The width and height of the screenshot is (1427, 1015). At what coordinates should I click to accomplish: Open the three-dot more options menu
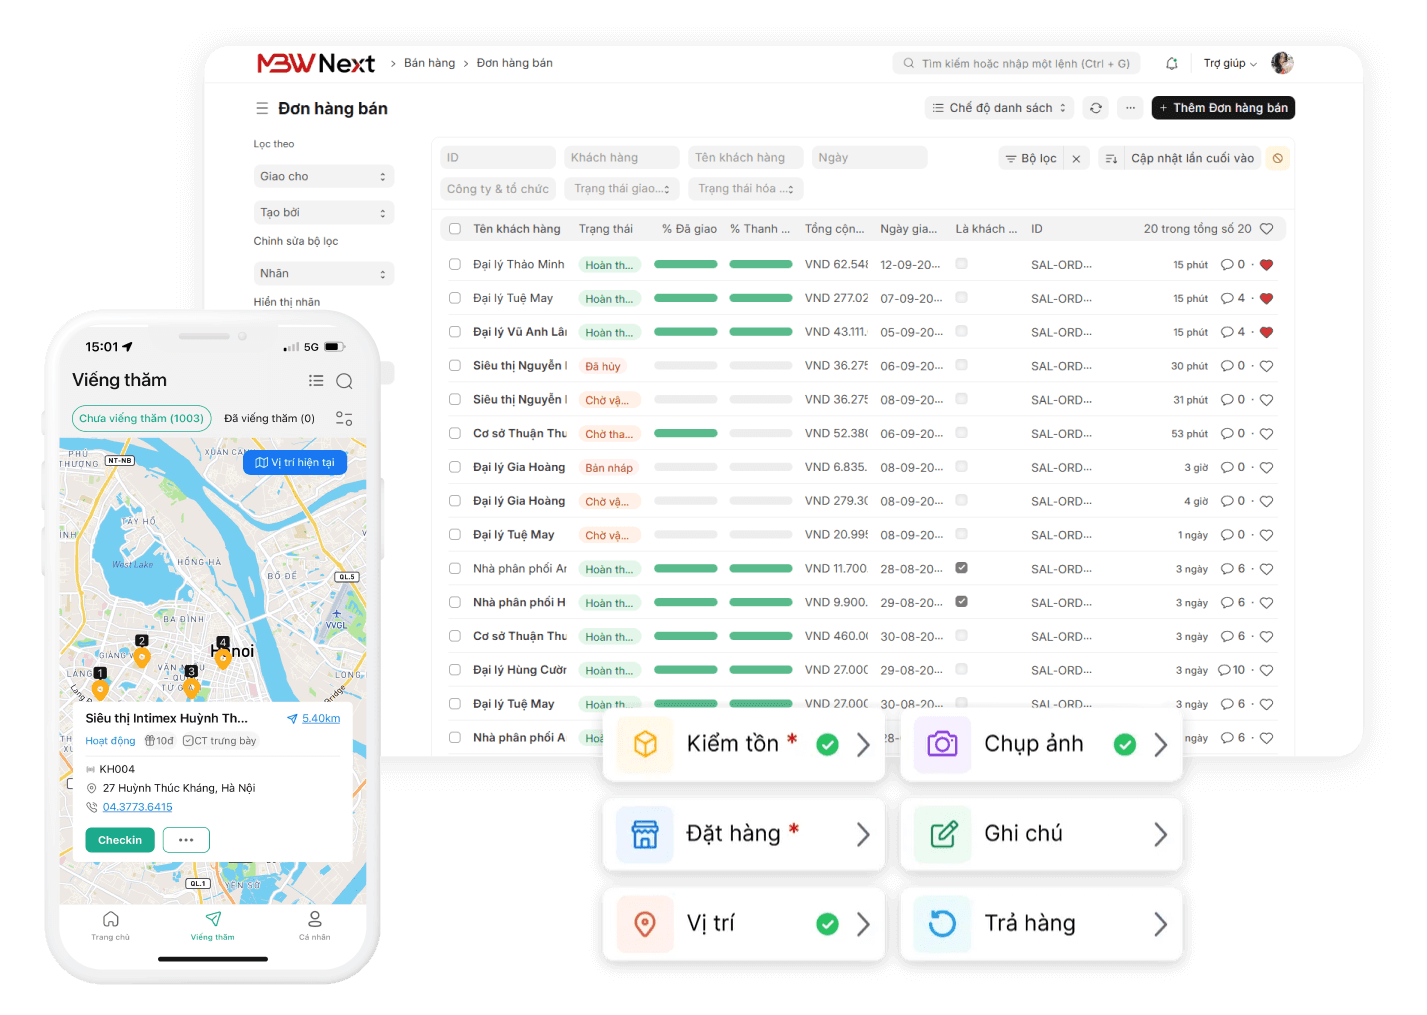point(1130,108)
